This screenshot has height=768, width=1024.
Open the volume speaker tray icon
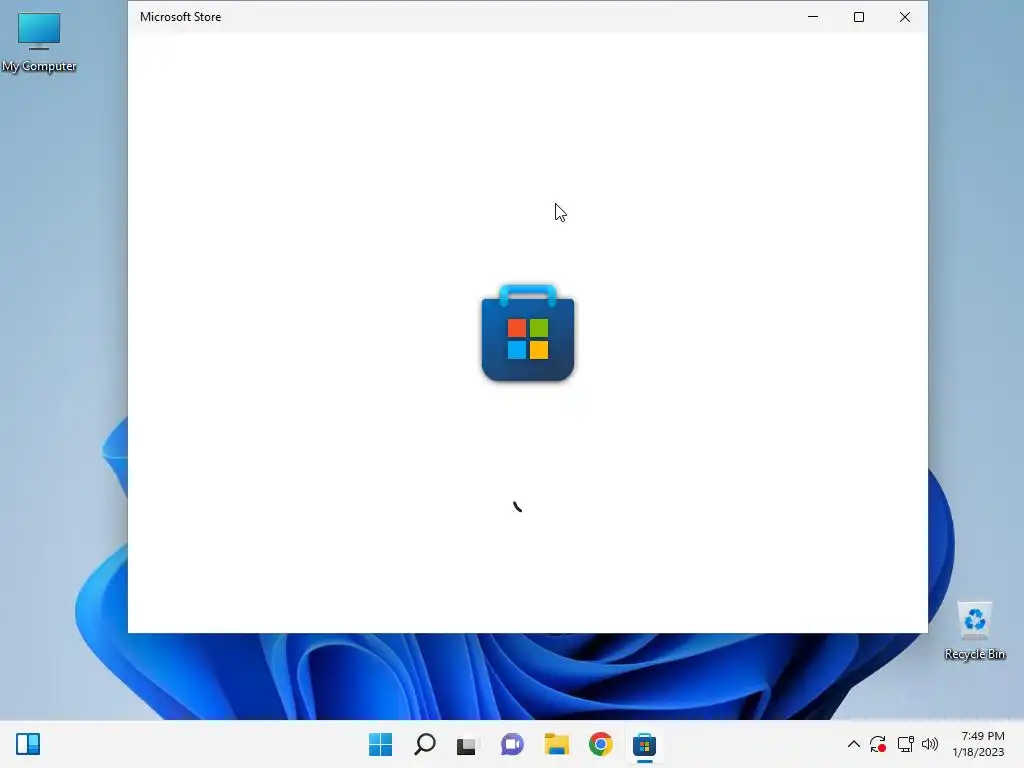click(930, 744)
